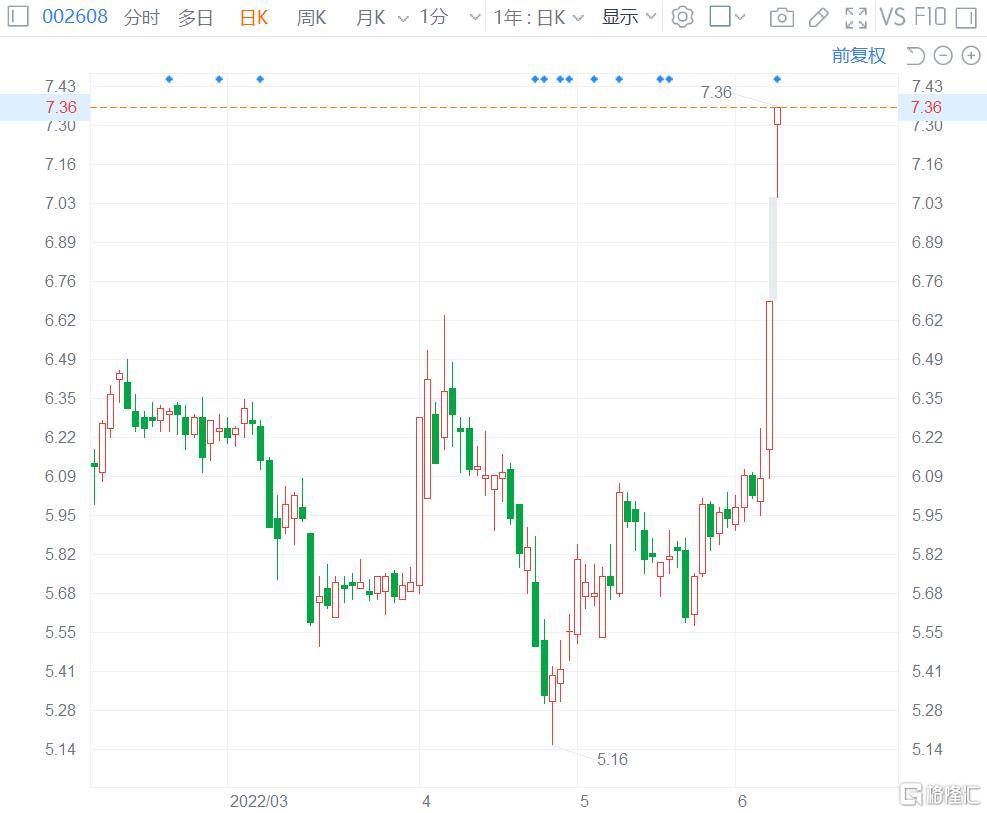Toggle the right sidebar panel icon
This screenshot has height=813, width=987.
[x=966, y=18]
